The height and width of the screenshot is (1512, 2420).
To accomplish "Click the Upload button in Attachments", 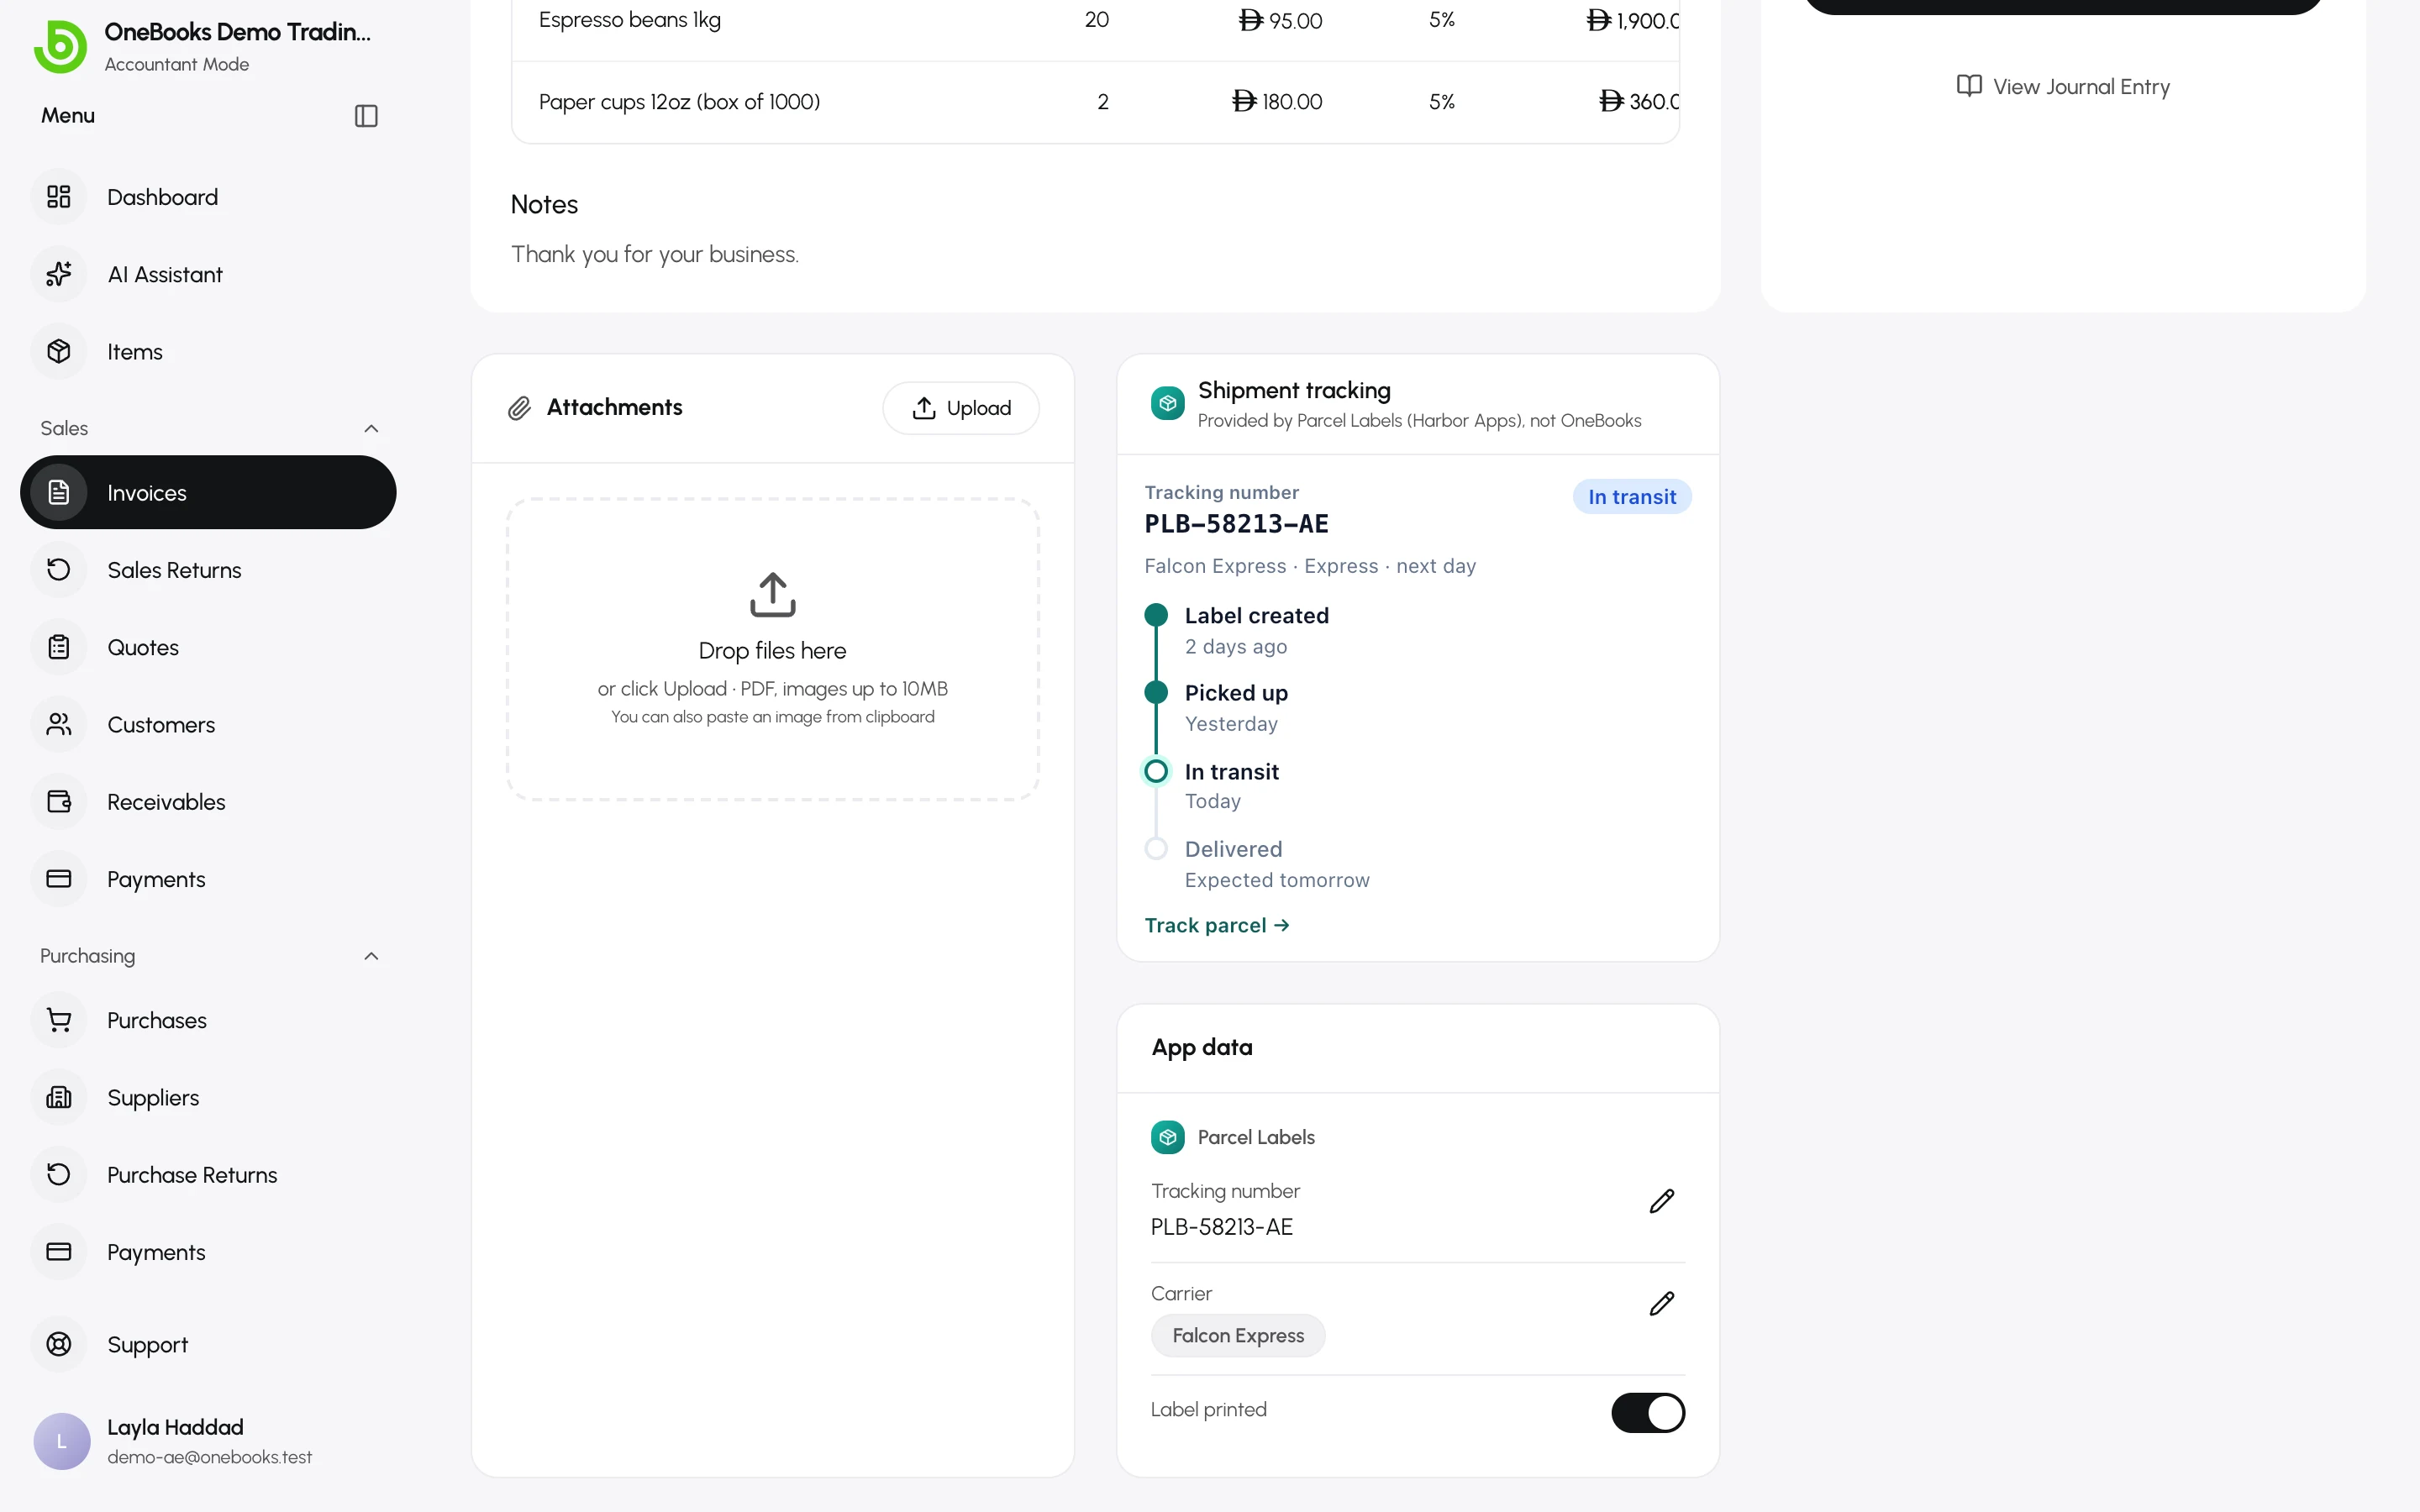I will click(960, 408).
